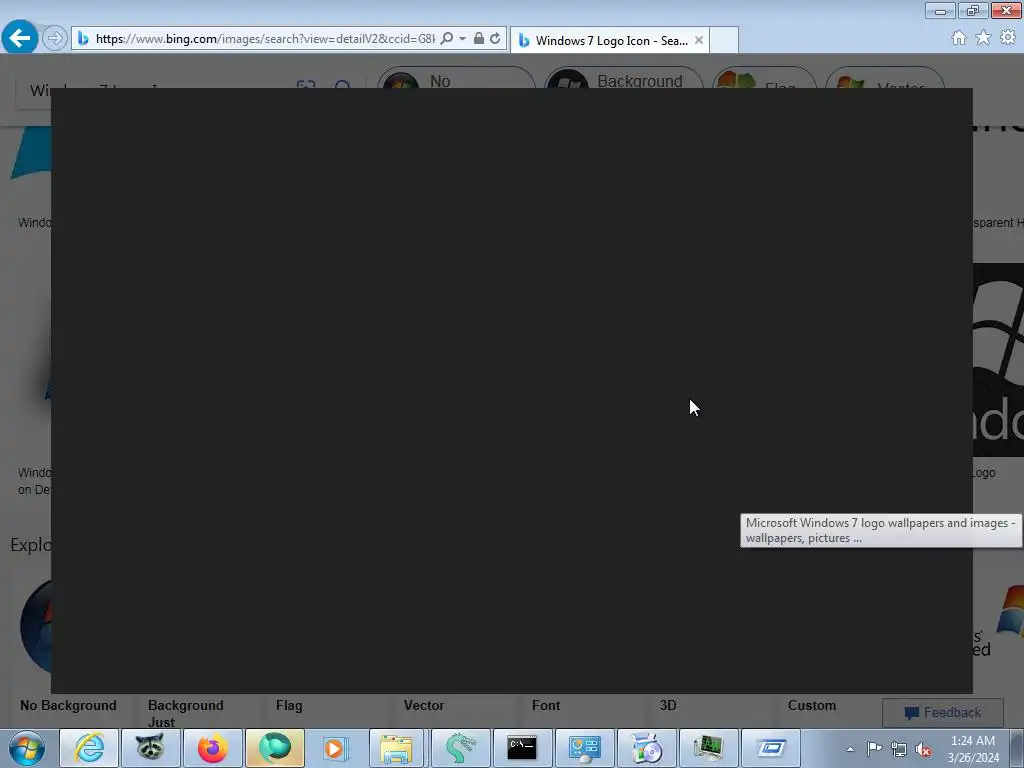Click the Internet Explorer taskbar icon
The width and height of the screenshot is (1024, 768).
click(x=89, y=748)
